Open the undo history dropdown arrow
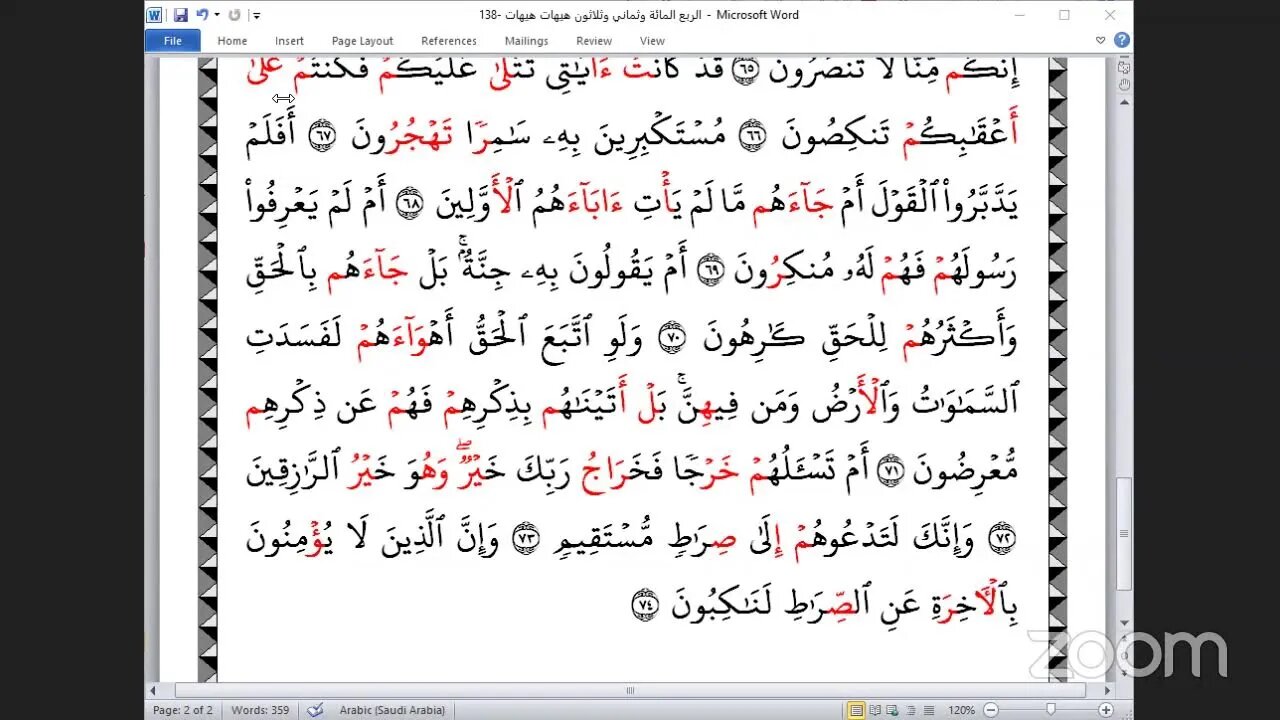The height and width of the screenshot is (720, 1280). click(x=215, y=16)
